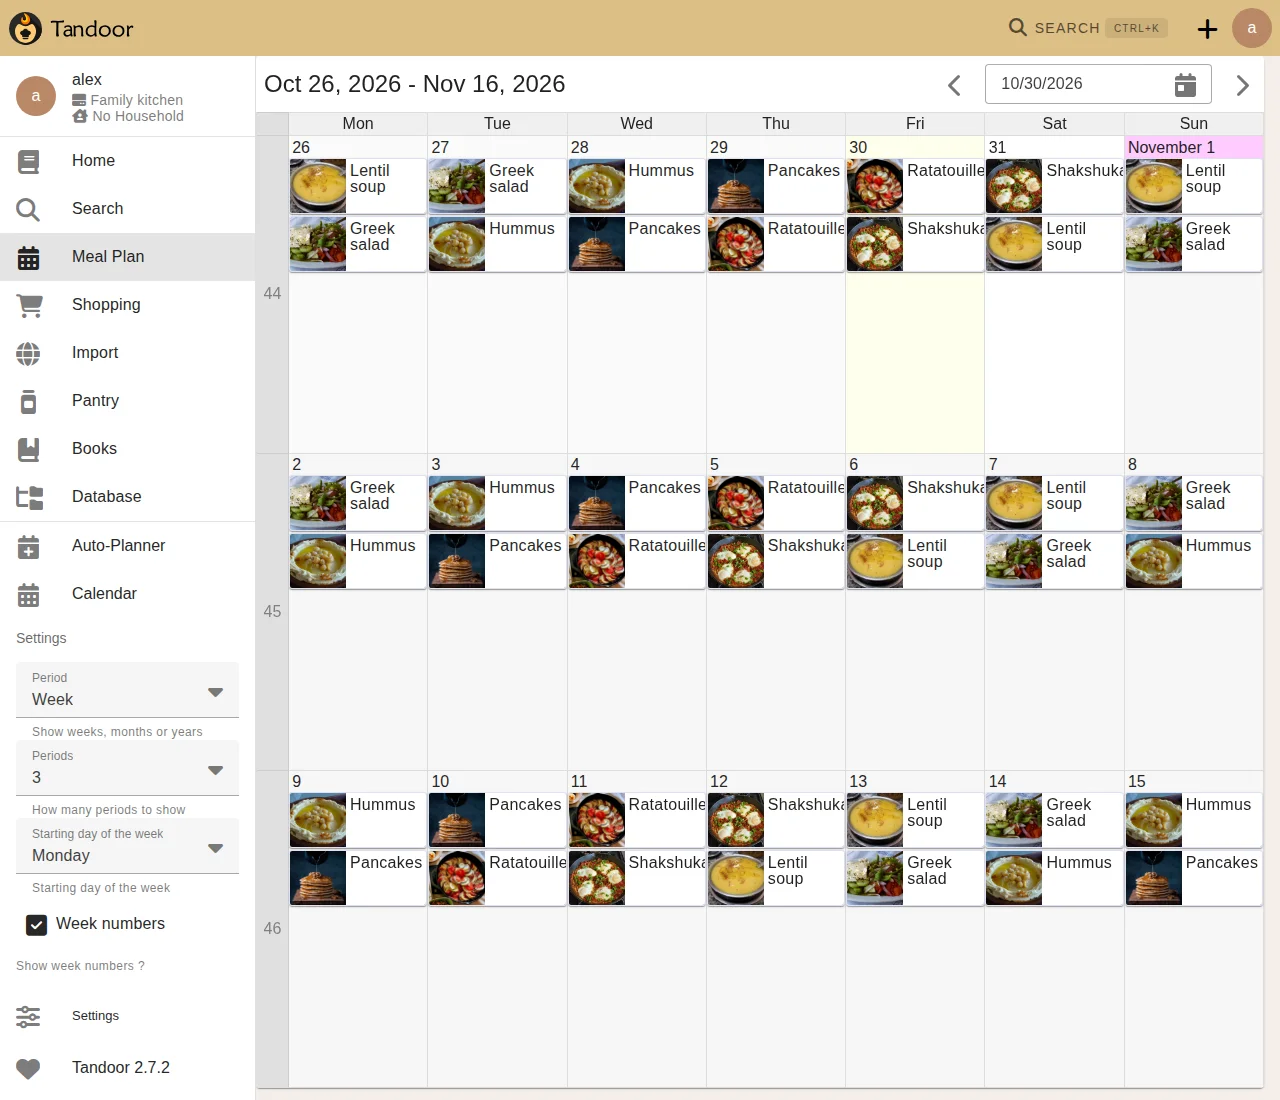1280x1100 pixels.
Task: Open the date picker calendar icon
Action: coord(1185,85)
